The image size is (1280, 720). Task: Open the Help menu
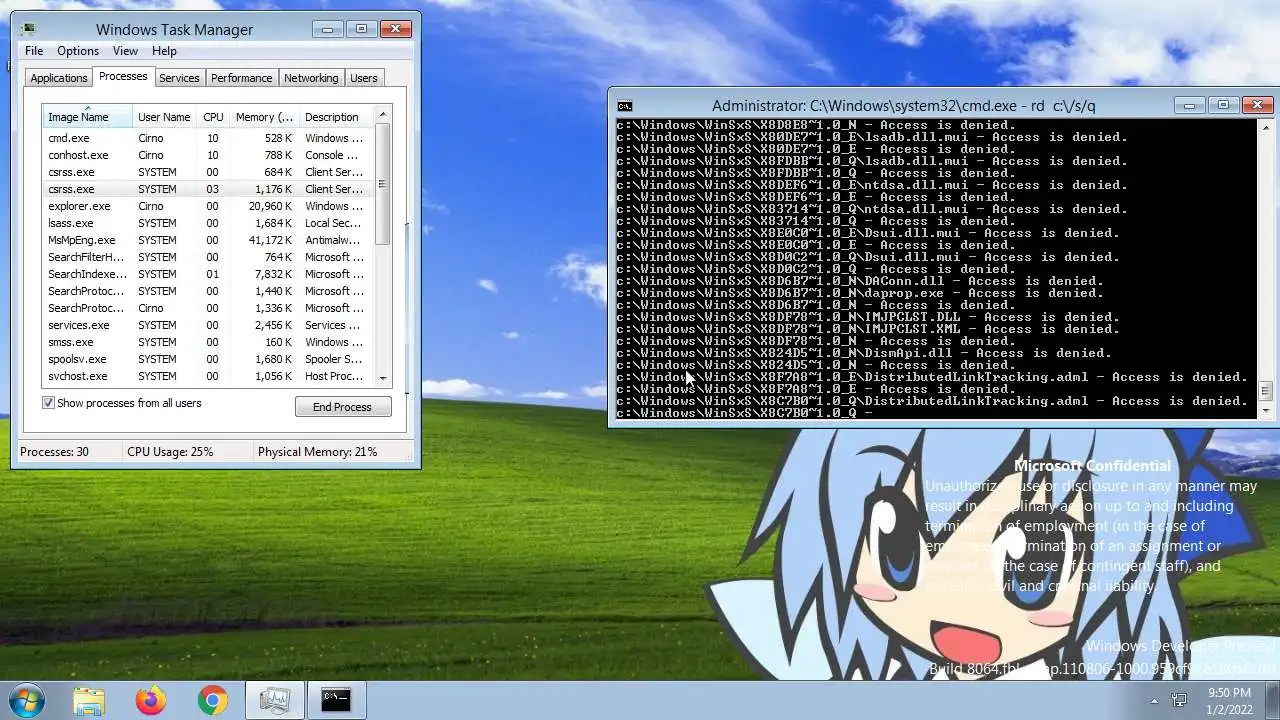164,51
